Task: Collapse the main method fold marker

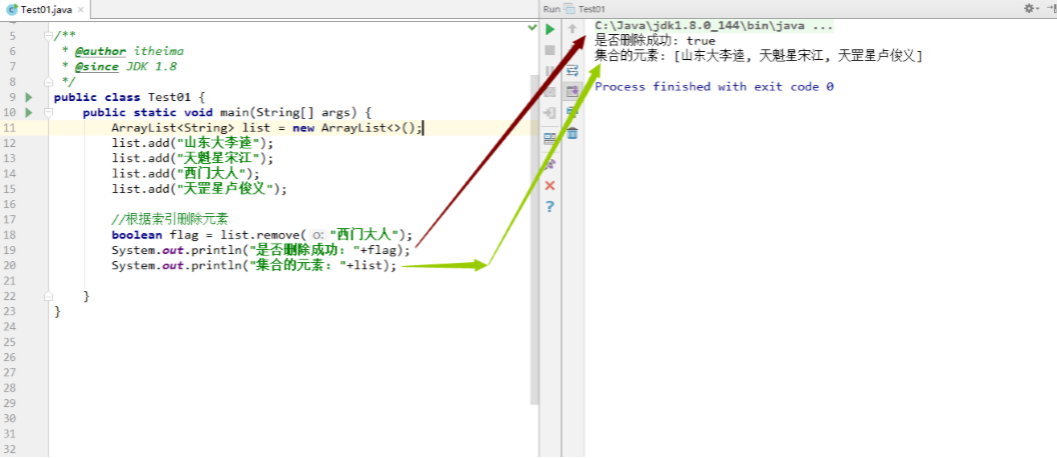Action: pos(48,112)
